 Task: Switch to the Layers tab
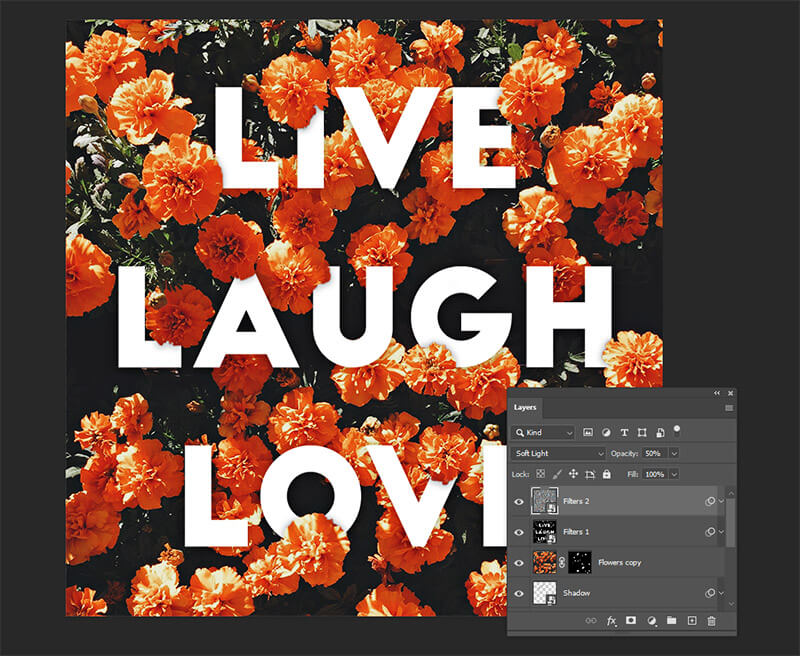coord(525,408)
